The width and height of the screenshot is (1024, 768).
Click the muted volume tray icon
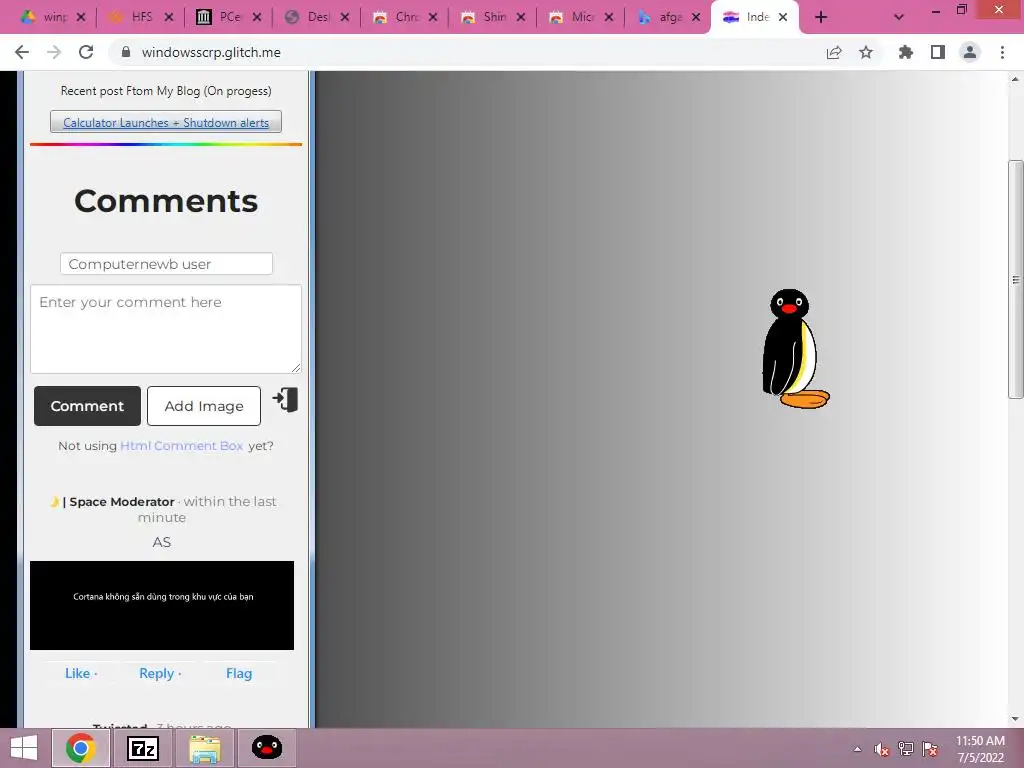pyautogui.click(x=882, y=749)
